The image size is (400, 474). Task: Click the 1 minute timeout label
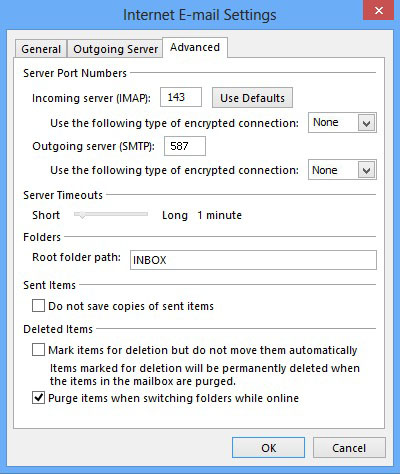pyautogui.click(x=219, y=215)
